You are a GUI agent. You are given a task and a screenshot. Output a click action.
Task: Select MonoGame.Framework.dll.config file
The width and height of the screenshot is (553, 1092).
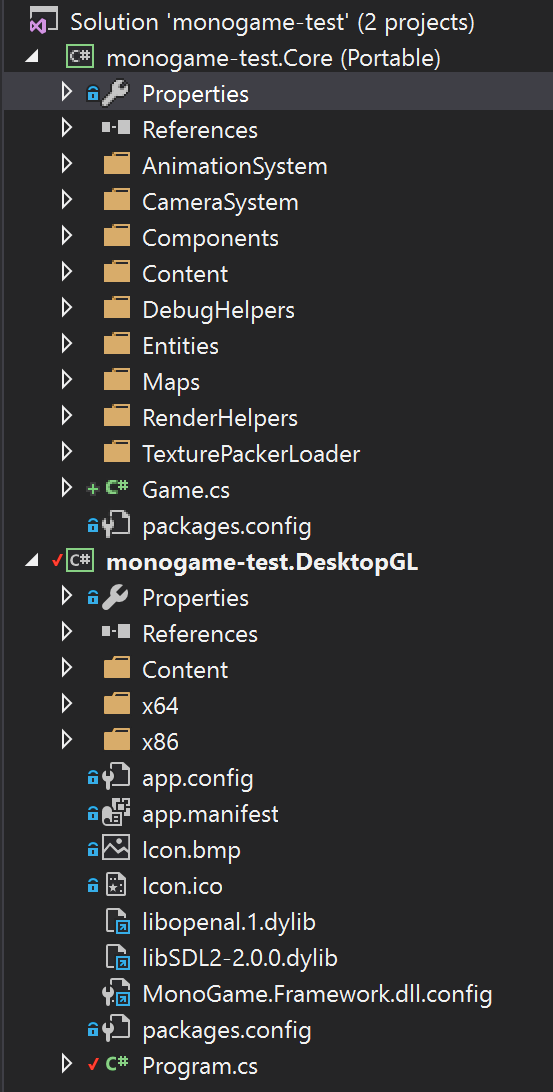(317, 994)
